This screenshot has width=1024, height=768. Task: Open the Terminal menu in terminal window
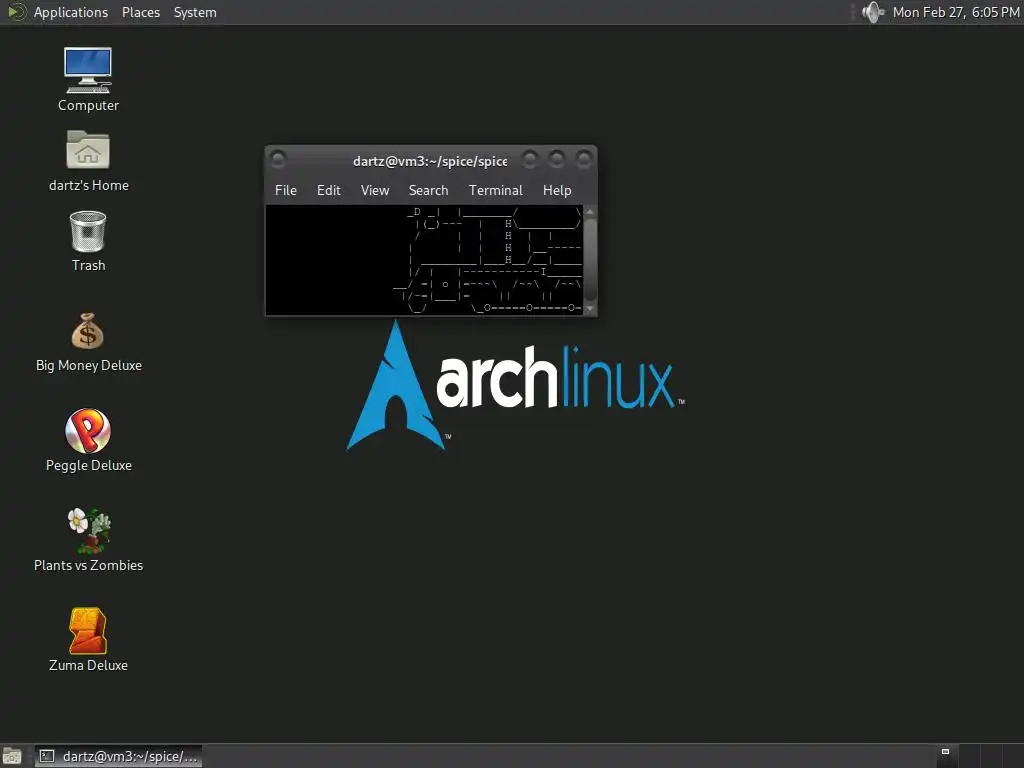(496, 190)
